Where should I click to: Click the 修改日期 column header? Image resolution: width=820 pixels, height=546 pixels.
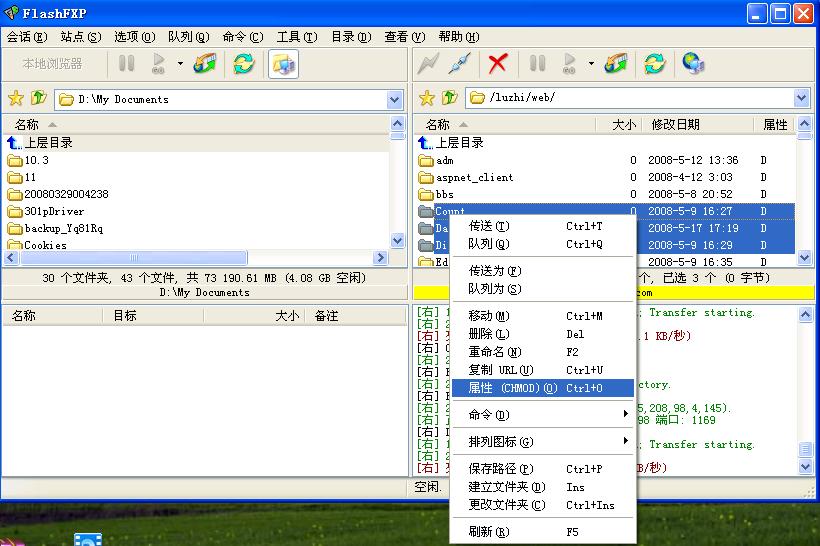676,125
